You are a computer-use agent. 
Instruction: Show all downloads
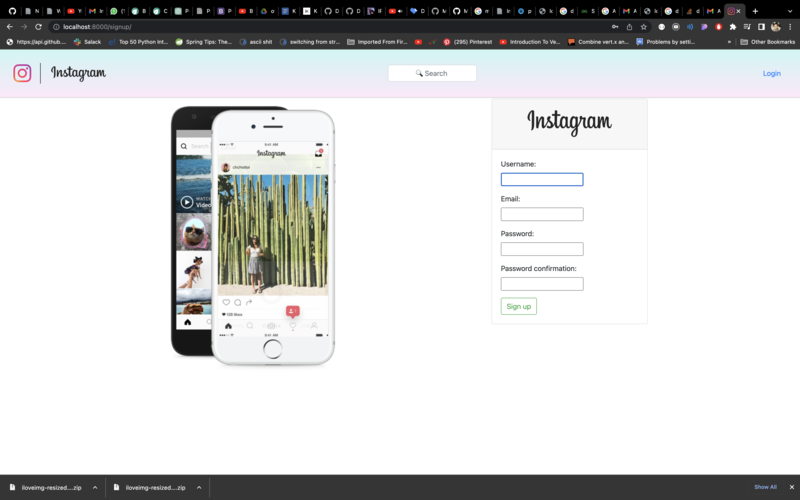point(765,487)
